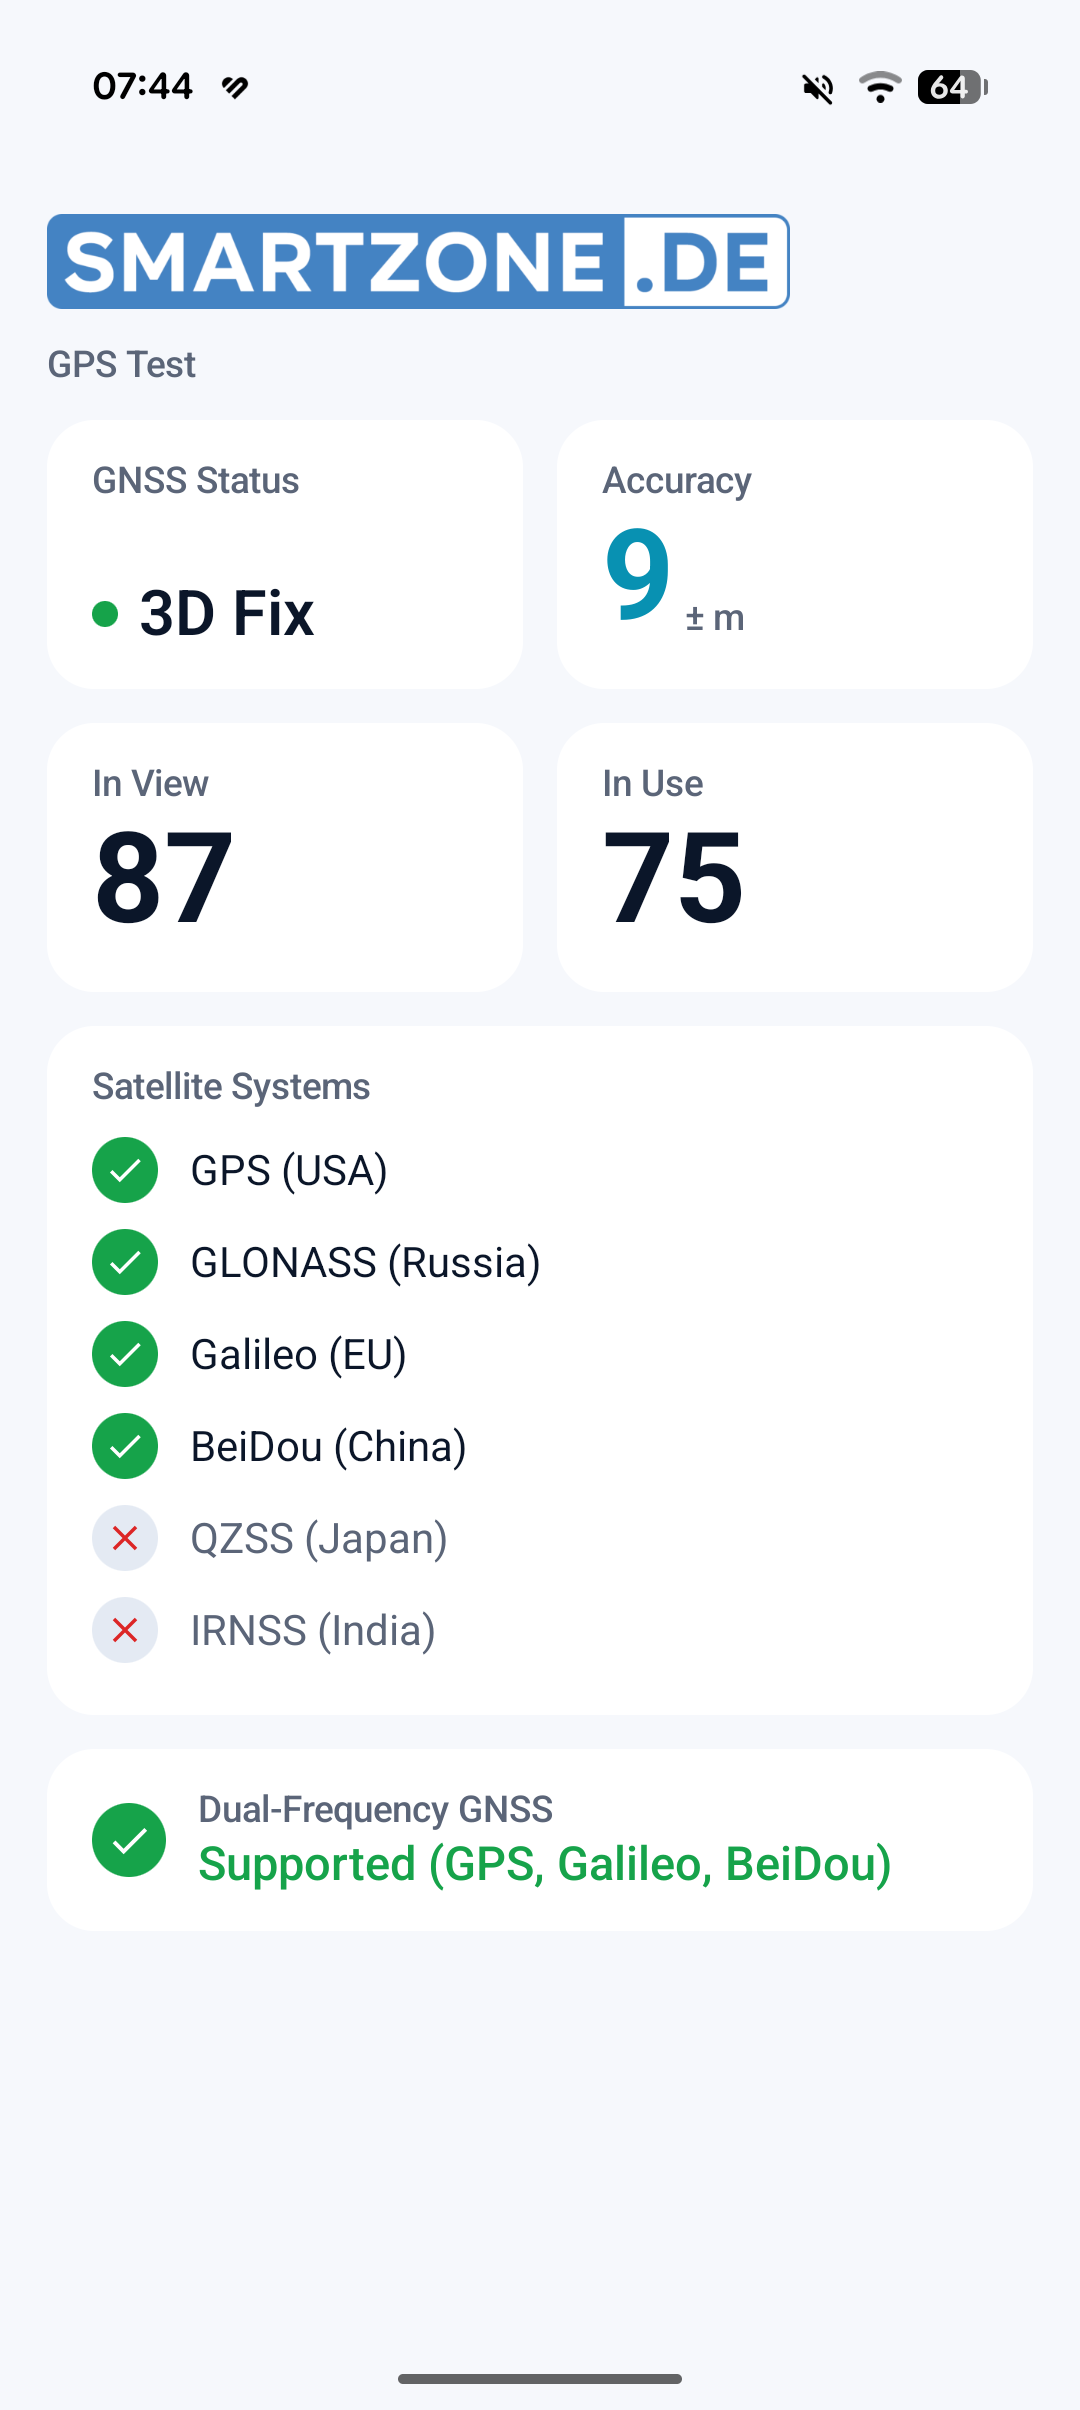The height and width of the screenshot is (2410, 1080).
Task: Tap the battery indicator showing 64
Action: tap(953, 87)
